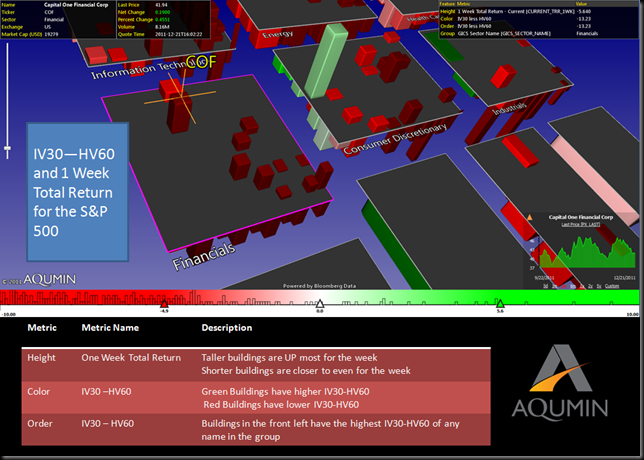This screenshot has width=644, height=460.
Task: Click the AQUMIN logo in legend area
Action: point(560,383)
